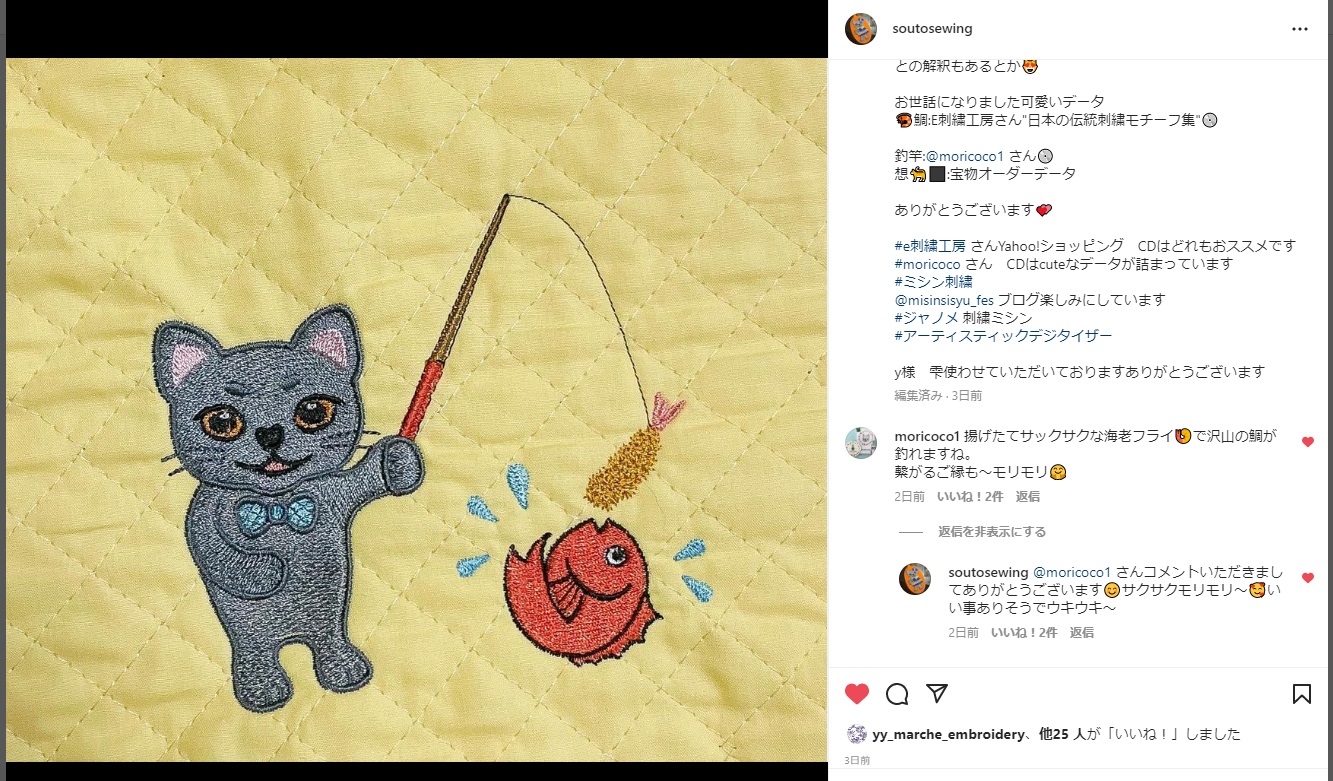1333x781 pixels.
Task: Toggle like heart on soutosewing's reply
Action: click(x=1307, y=578)
